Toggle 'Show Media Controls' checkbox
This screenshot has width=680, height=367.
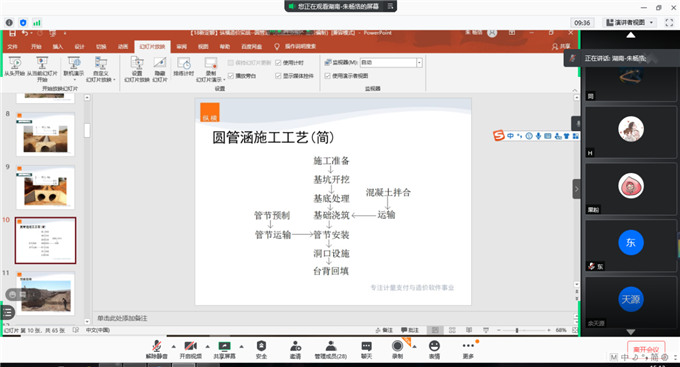coord(278,76)
